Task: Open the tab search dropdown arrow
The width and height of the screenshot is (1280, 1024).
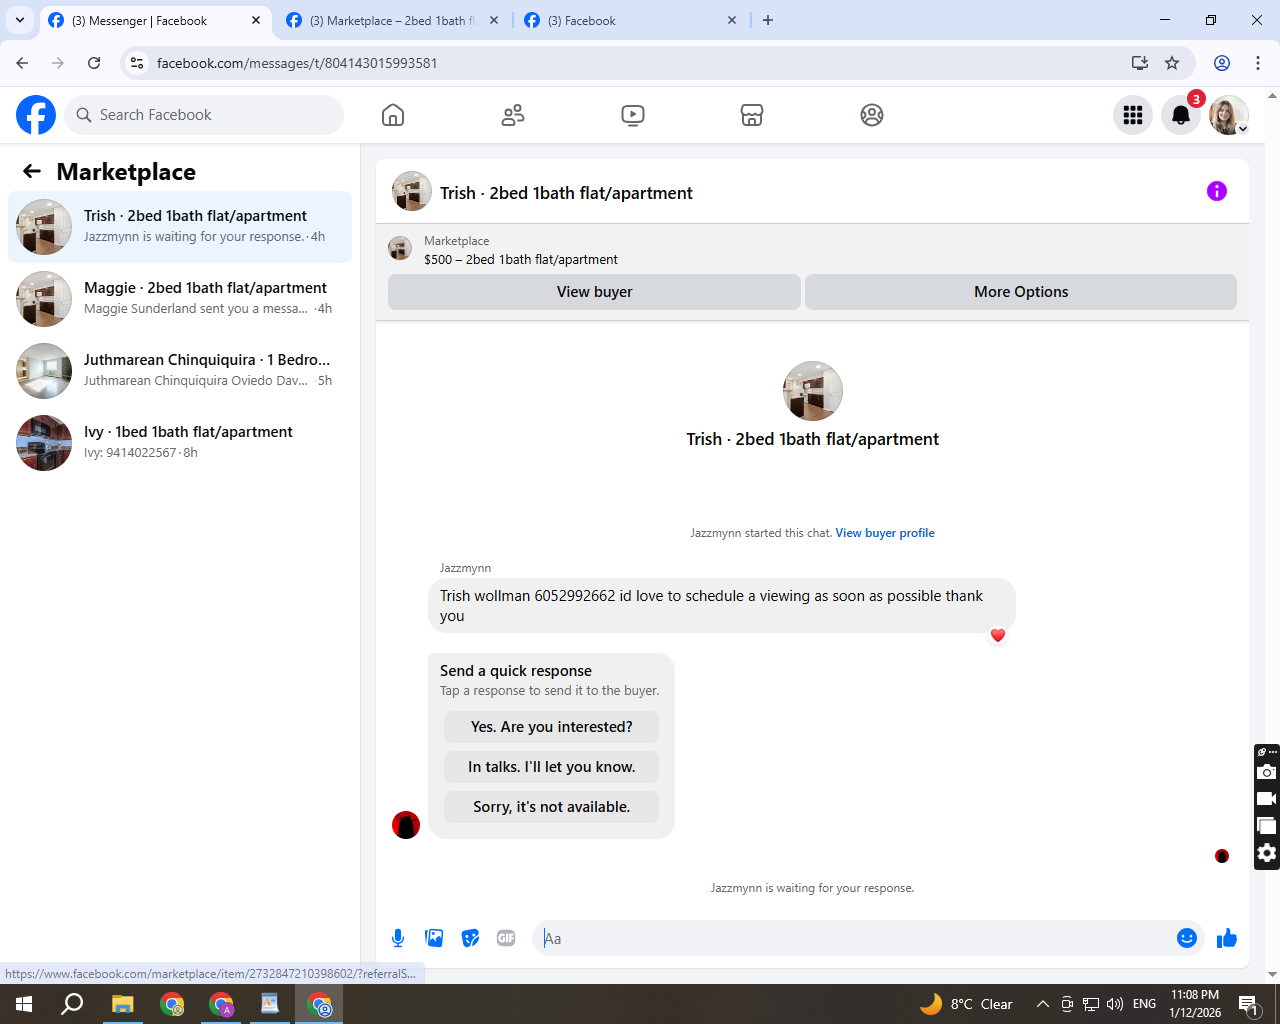Action: coord(20,20)
